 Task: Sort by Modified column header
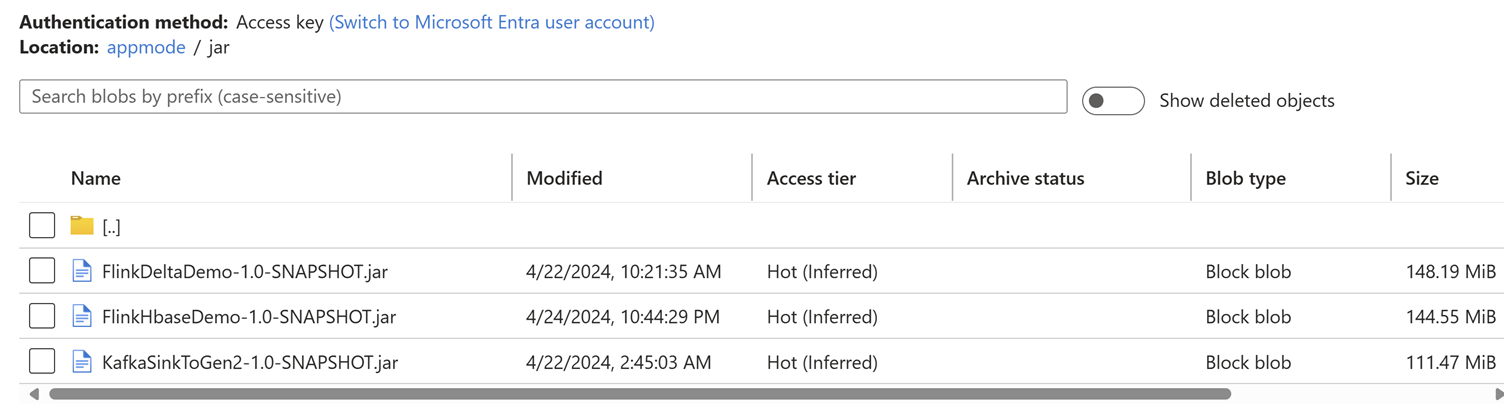coord(564,178)
